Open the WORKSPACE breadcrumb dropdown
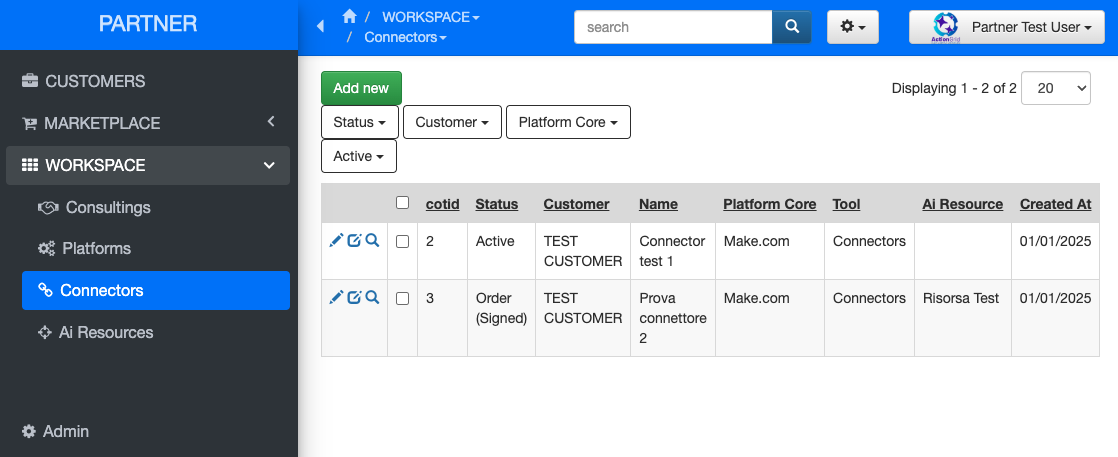Image resolution: width=1118 pixels, height=457 pixels. [x=431, y=16]
